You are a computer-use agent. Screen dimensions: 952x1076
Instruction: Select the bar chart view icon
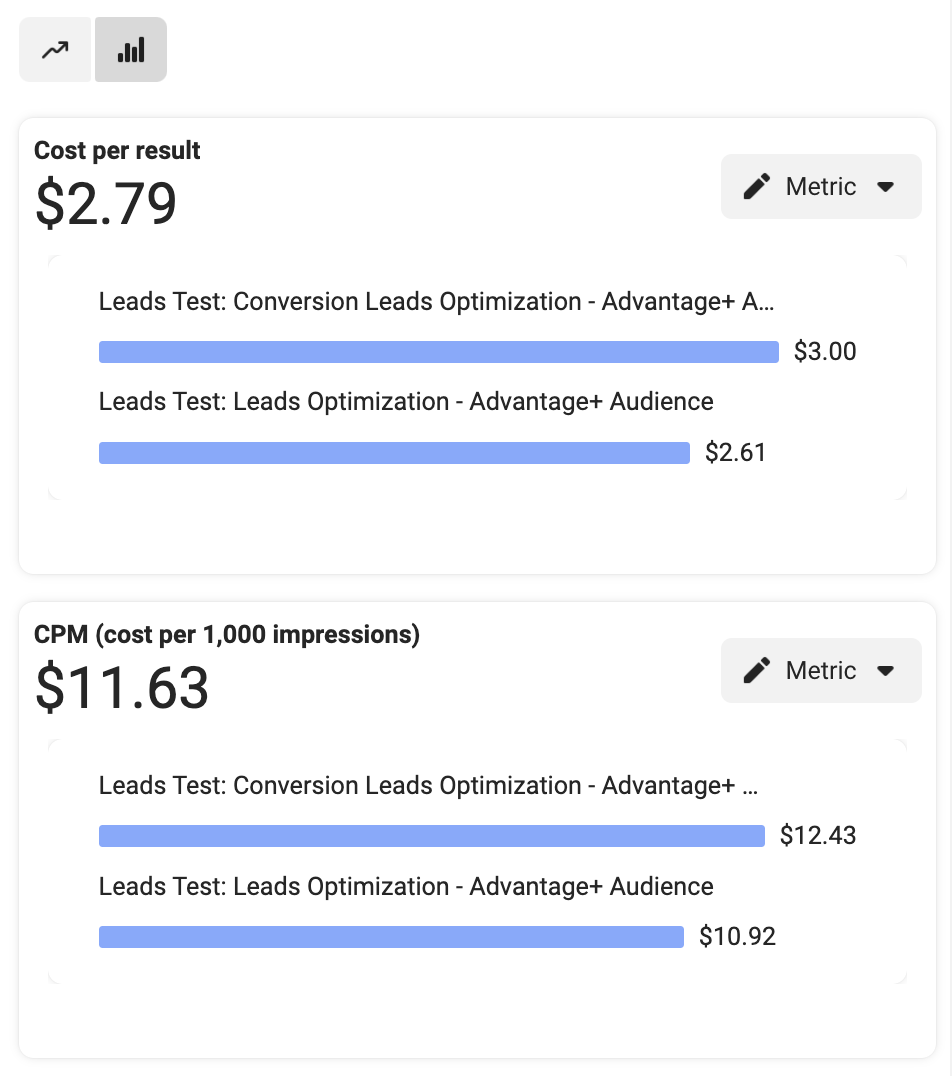130,49
